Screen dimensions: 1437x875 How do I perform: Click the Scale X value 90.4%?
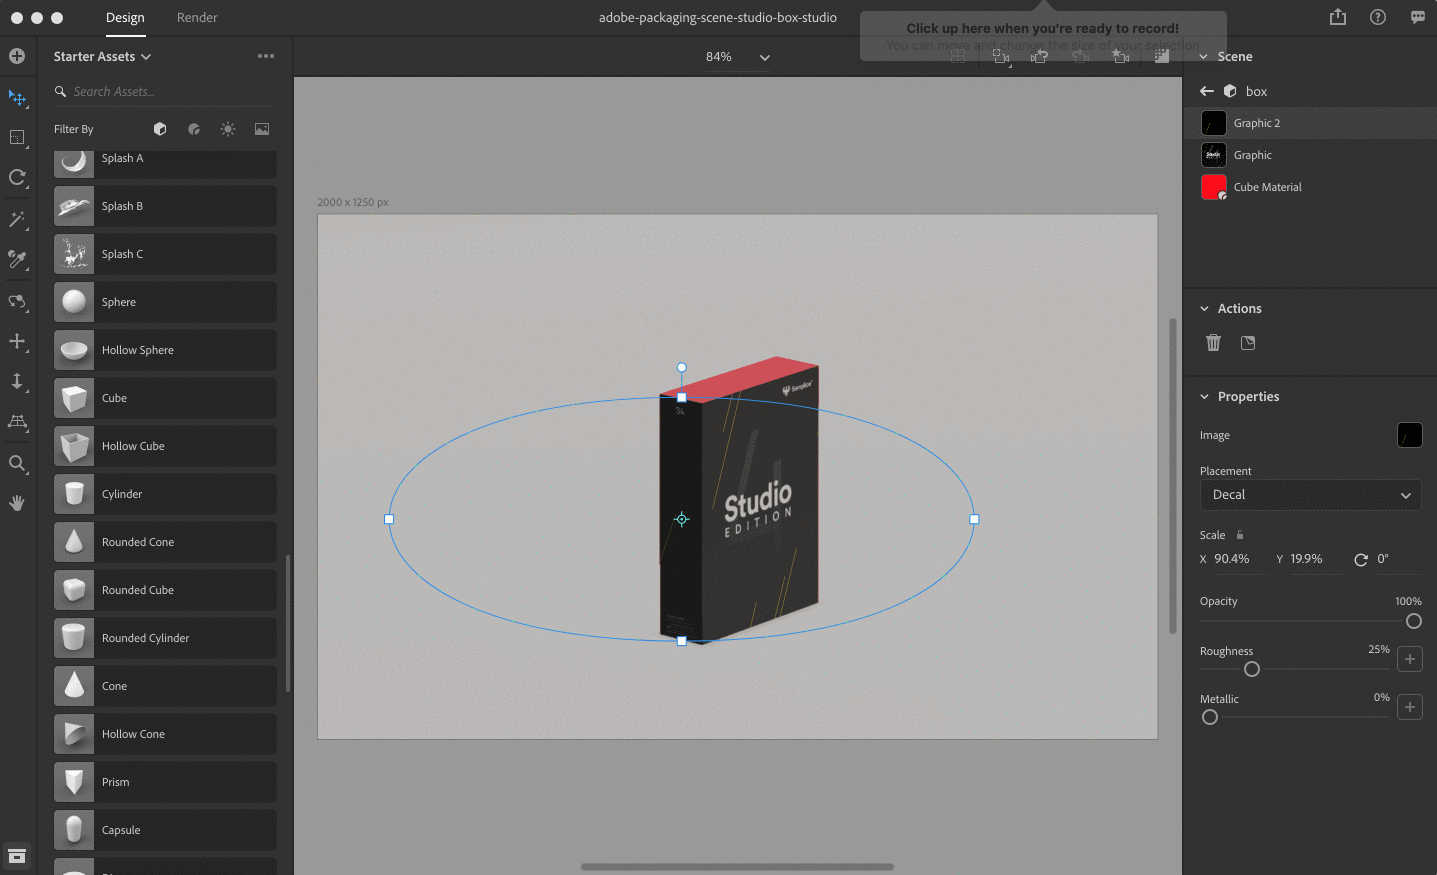[x=1232, y=559]
